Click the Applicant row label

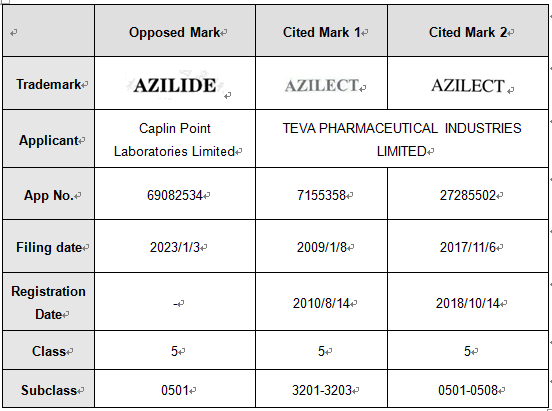[x=49, y=140]
